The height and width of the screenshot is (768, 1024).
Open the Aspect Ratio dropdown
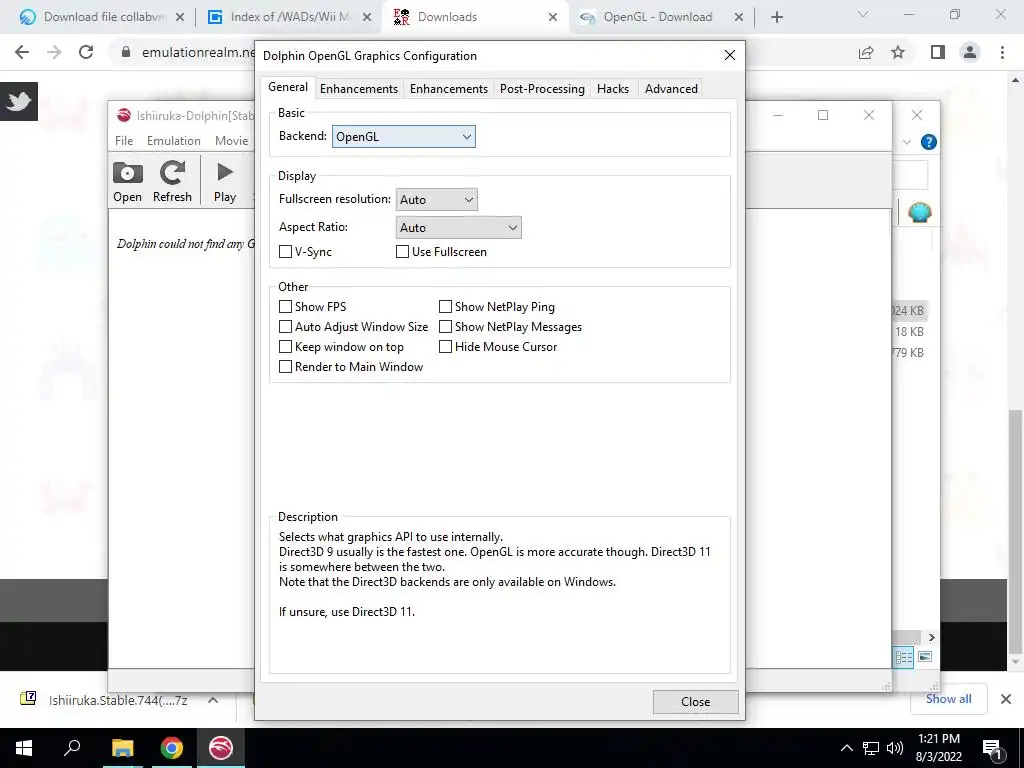point(458,227)
